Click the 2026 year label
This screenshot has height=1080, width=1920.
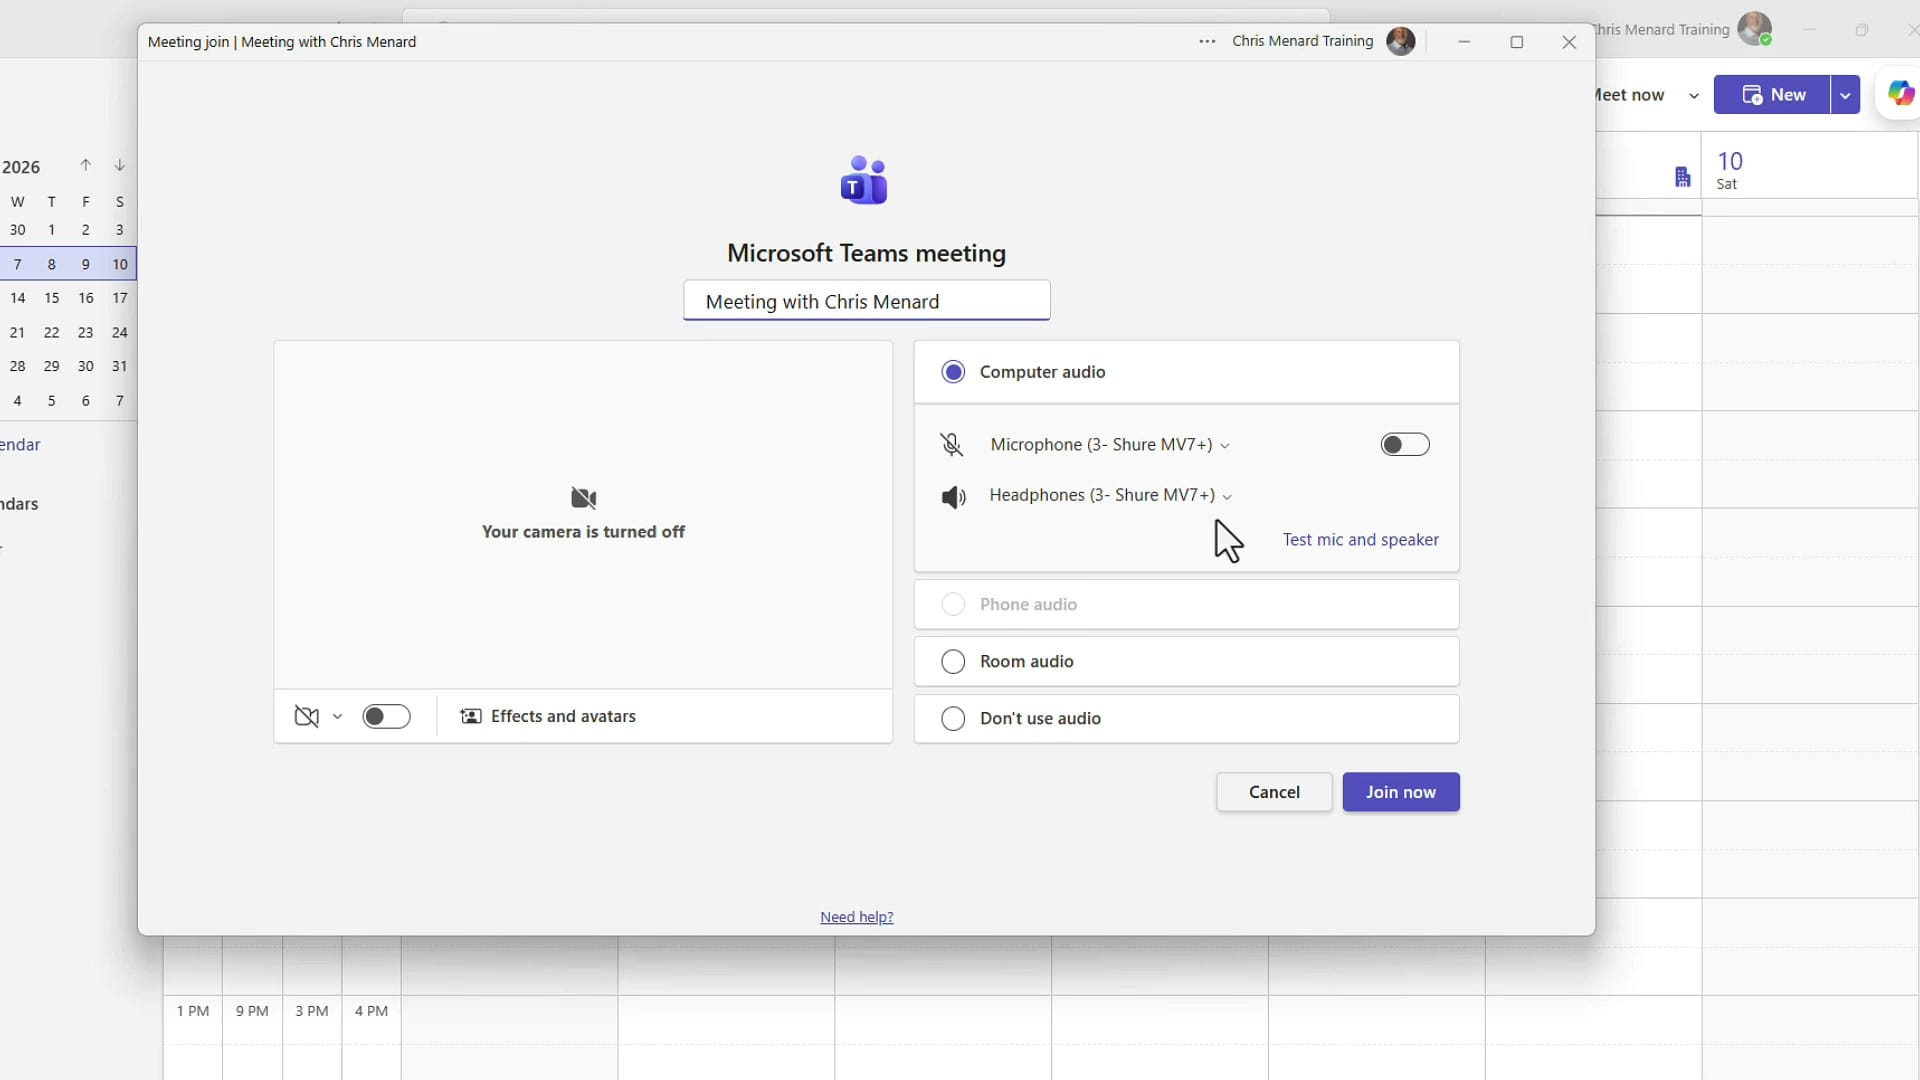pos(21,167)
